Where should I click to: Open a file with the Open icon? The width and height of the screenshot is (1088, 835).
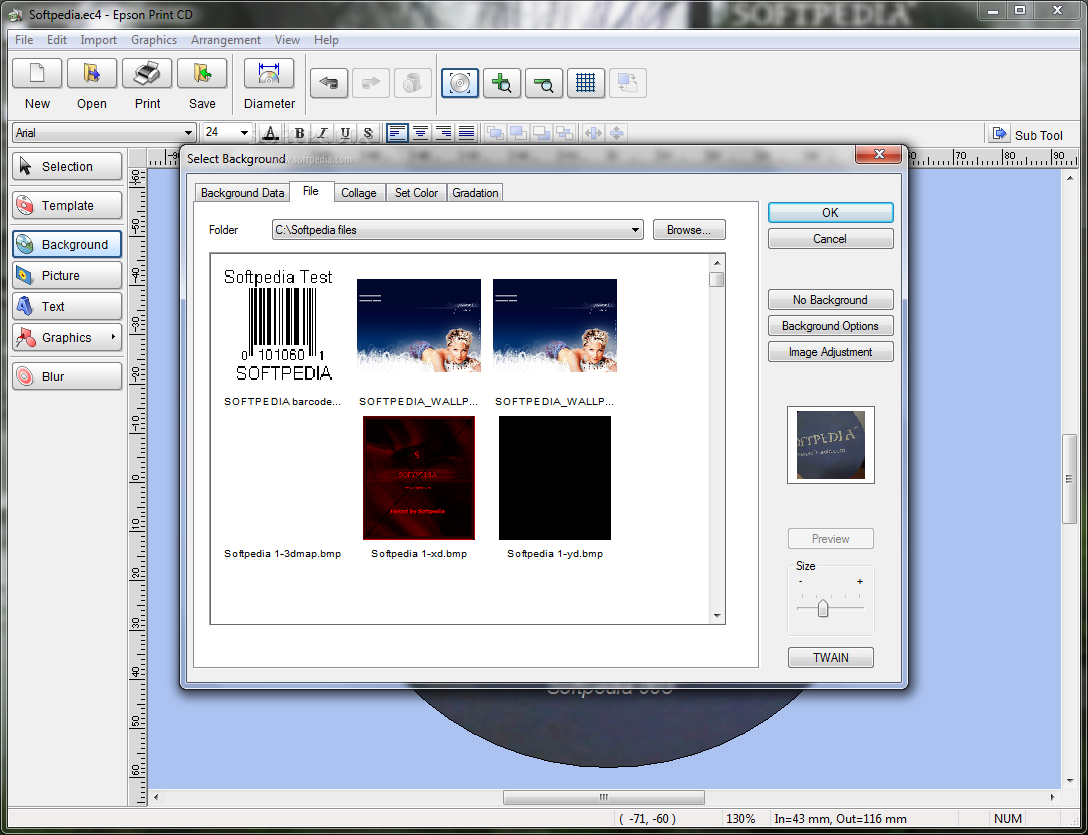click(92, 74)
